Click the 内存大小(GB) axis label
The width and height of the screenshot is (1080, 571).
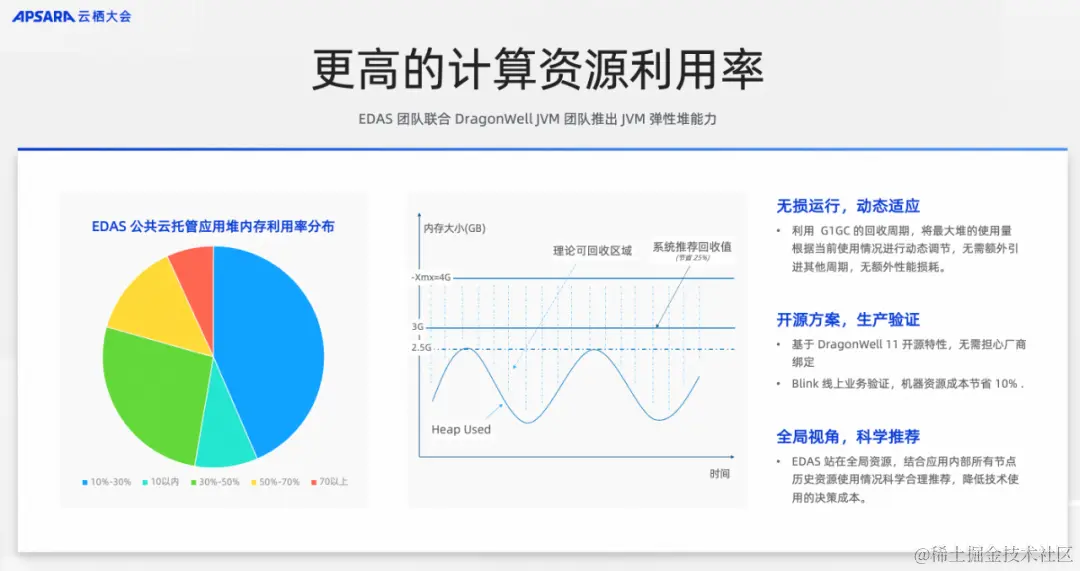455,228
